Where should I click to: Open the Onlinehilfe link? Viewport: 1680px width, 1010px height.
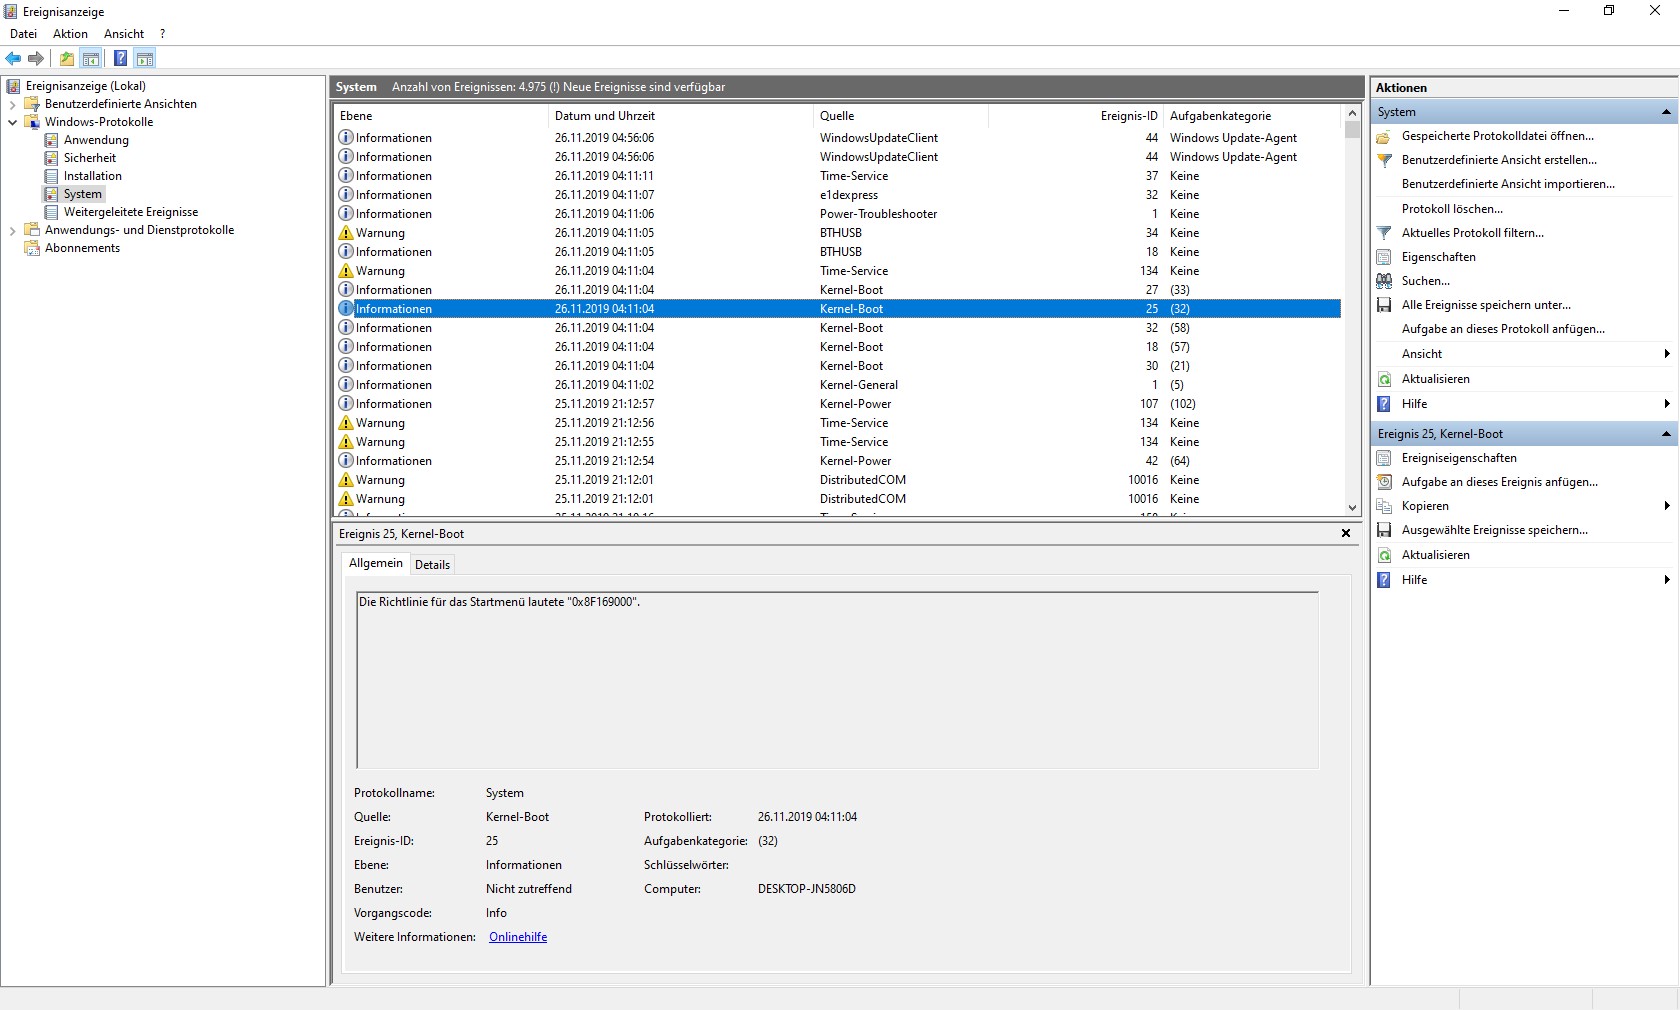click(x=518, y=937)
